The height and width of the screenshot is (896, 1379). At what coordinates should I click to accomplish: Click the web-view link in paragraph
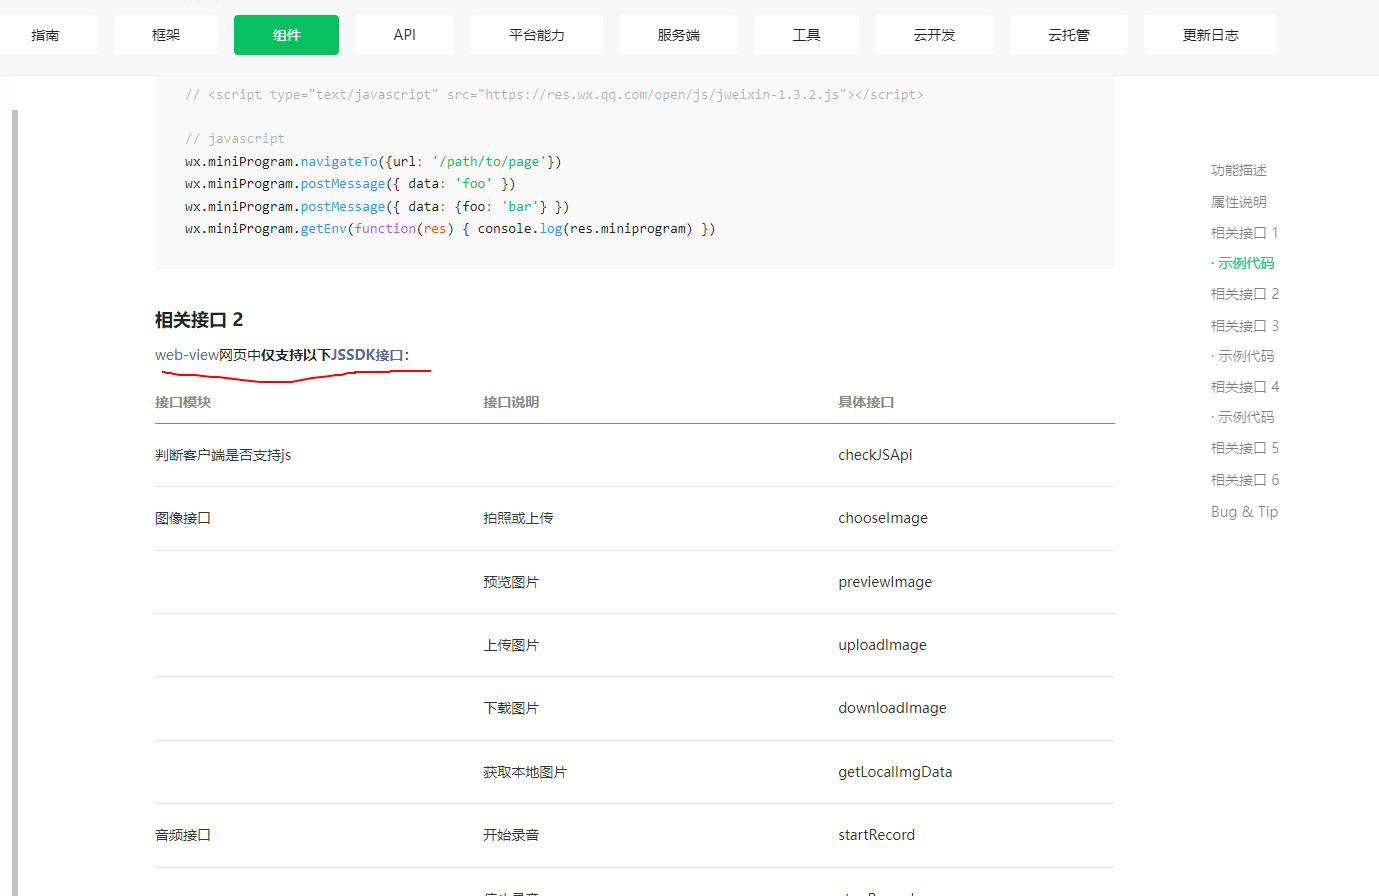(x=187, y=355)
